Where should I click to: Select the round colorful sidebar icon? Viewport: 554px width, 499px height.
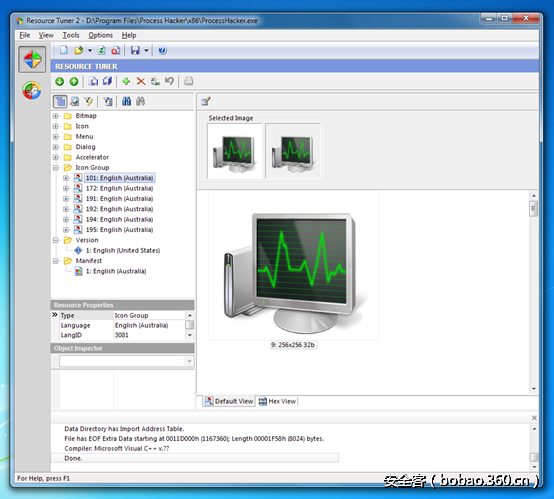[x=32, y=90]
